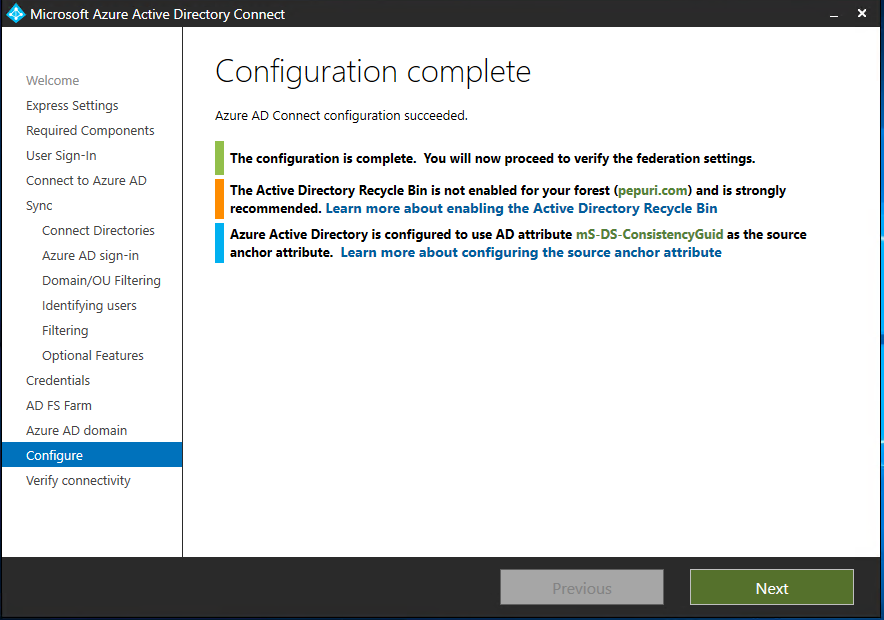This screenshot has width=884, height=620.
Task: Click the Configuration complete heading
Action: pyautogui.click(x=373, y=72)
